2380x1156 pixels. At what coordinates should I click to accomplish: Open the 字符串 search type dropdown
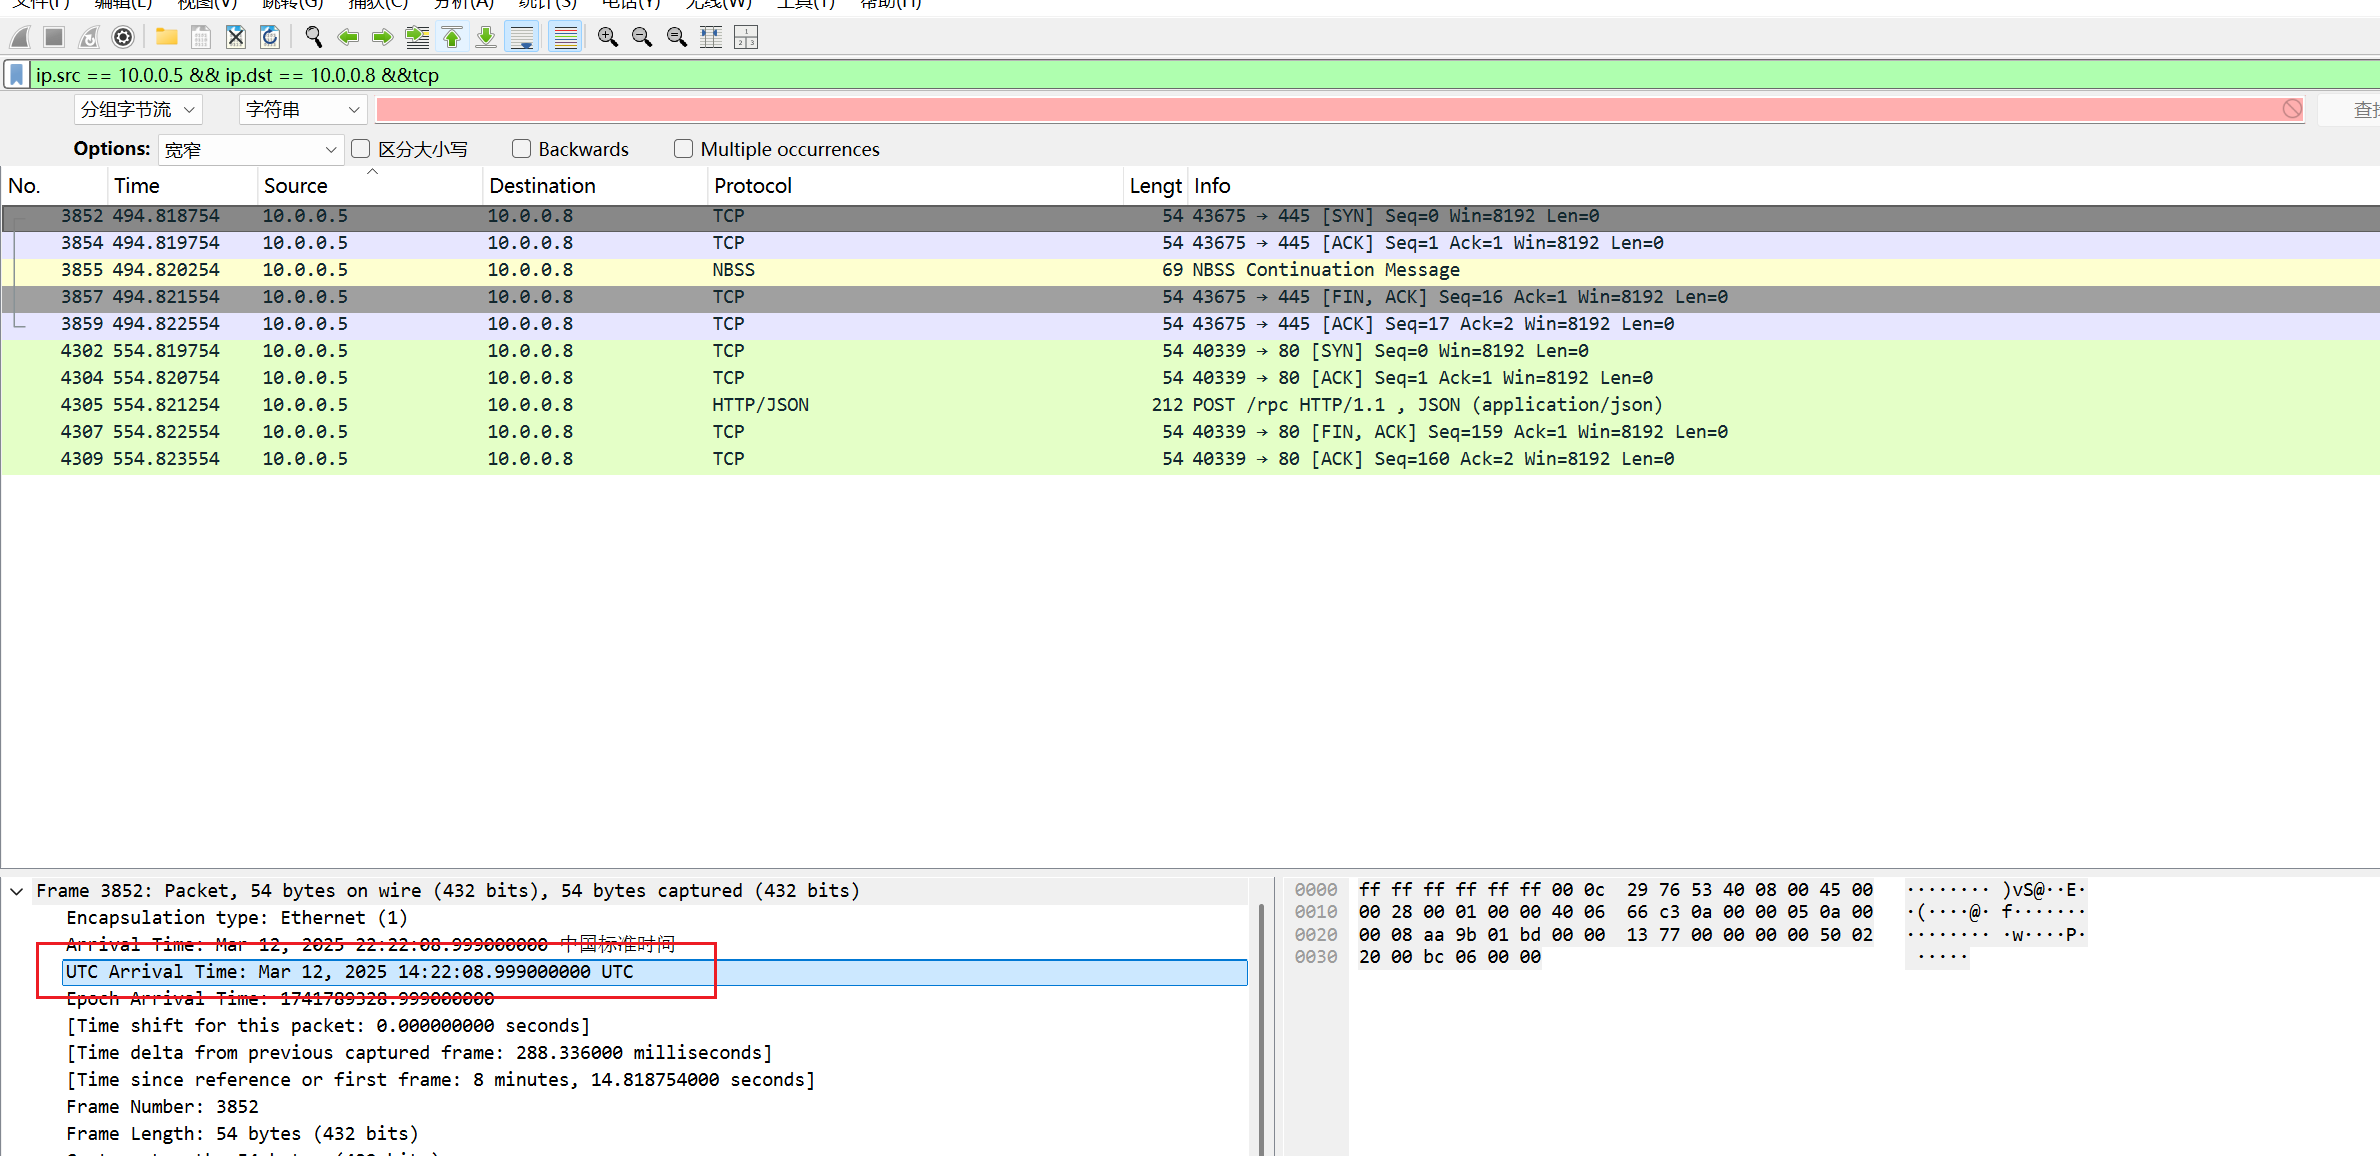coord(302,109)
